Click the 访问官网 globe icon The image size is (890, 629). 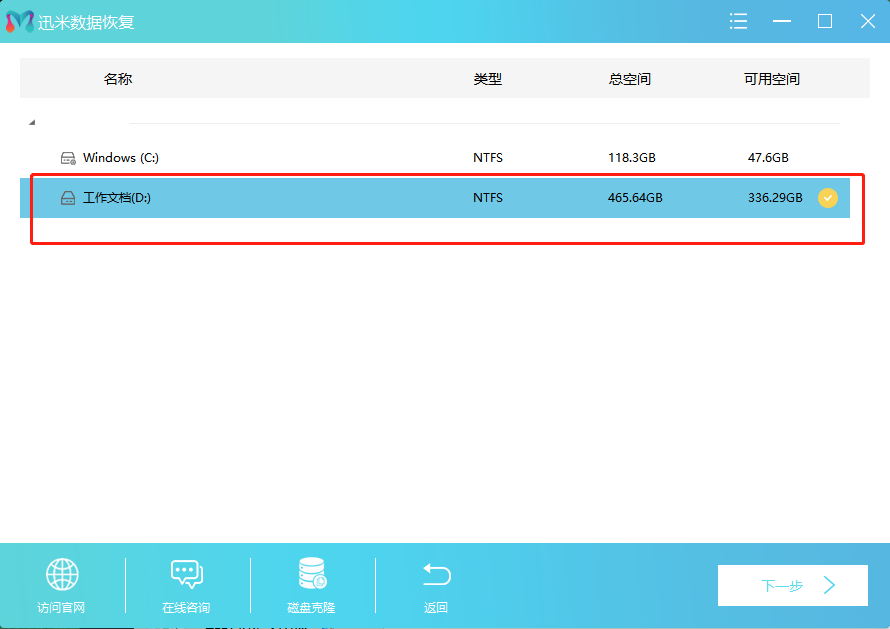(x=62, y=575)
